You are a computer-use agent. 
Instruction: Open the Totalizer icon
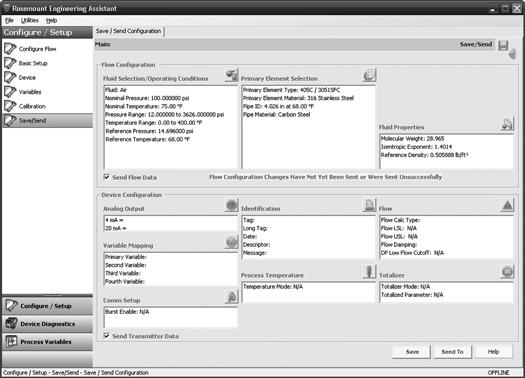[507, 272]
